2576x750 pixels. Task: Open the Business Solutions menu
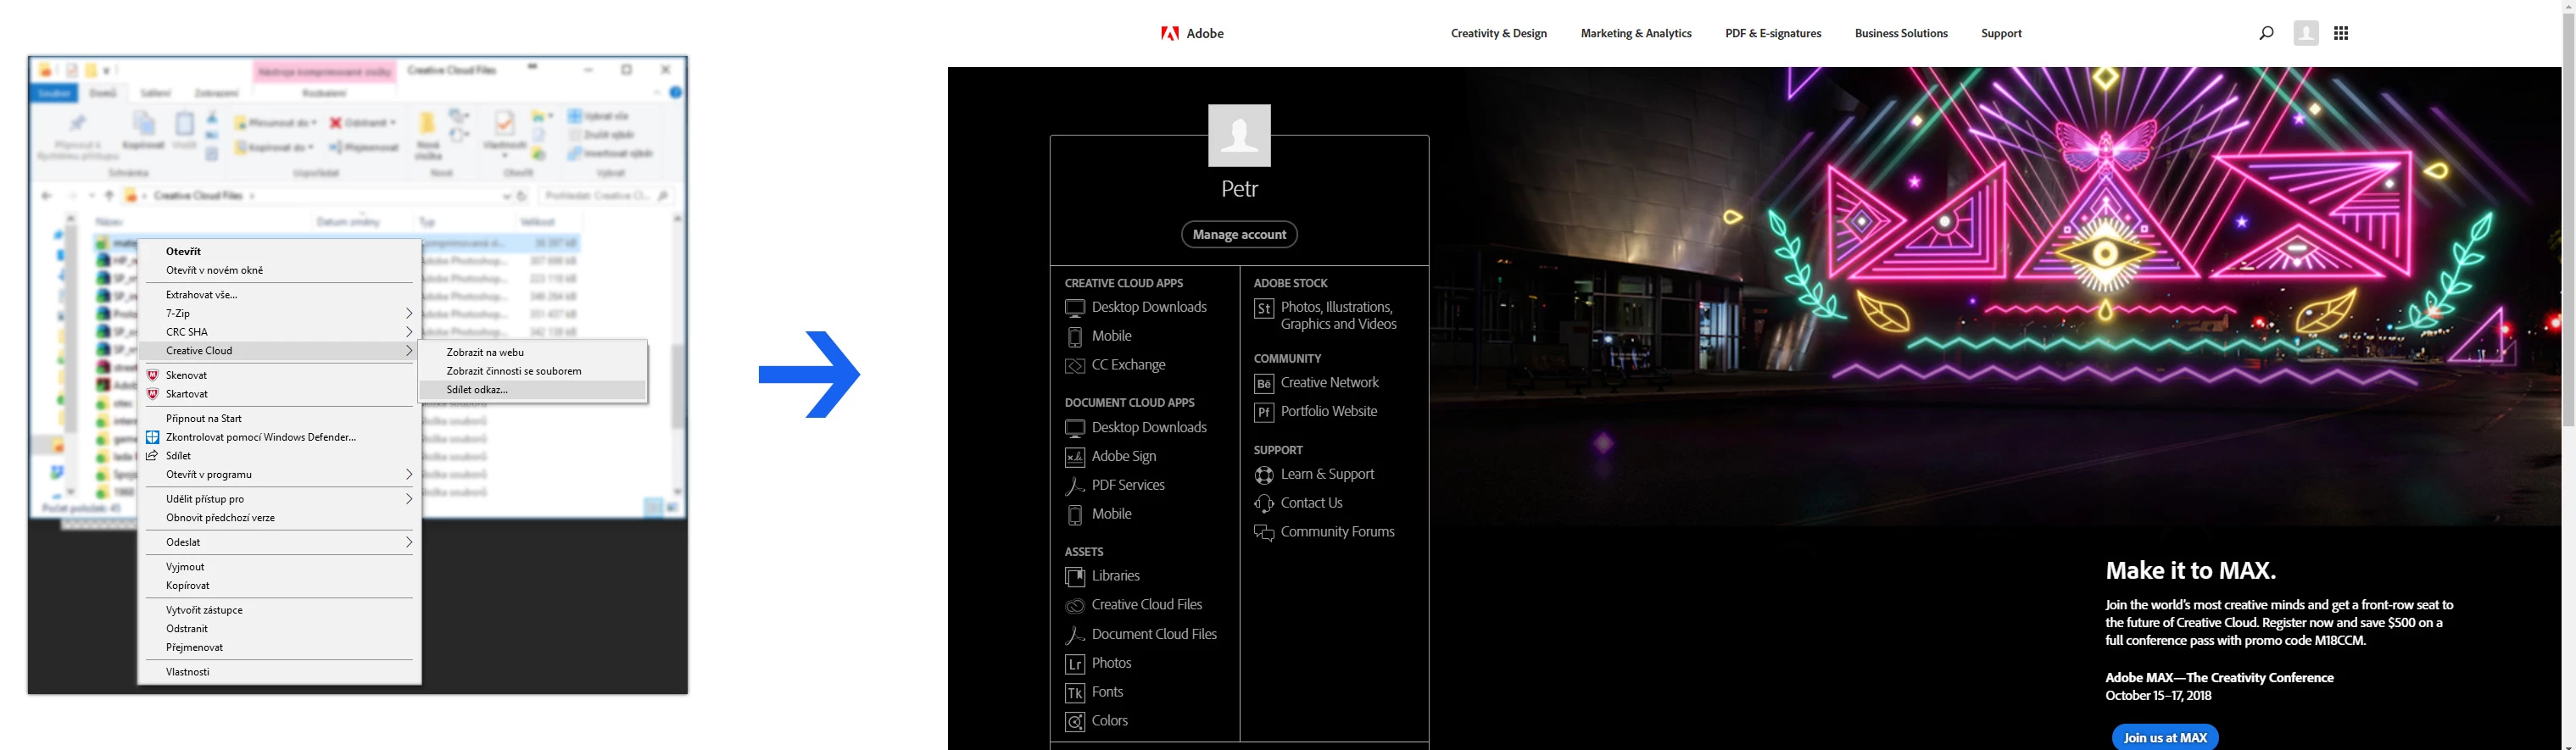click(1901, 33)
